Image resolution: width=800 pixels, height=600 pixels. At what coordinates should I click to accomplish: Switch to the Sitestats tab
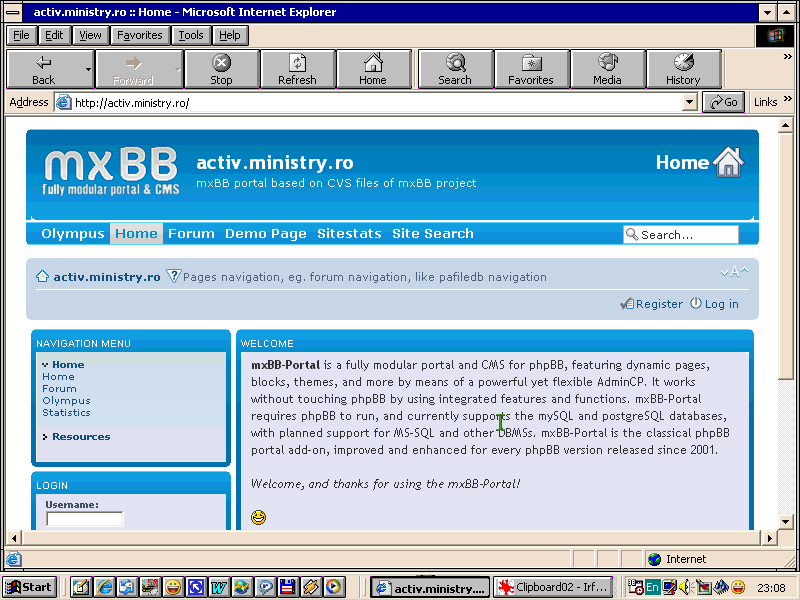pyautogui.click(x=349, y=234)
